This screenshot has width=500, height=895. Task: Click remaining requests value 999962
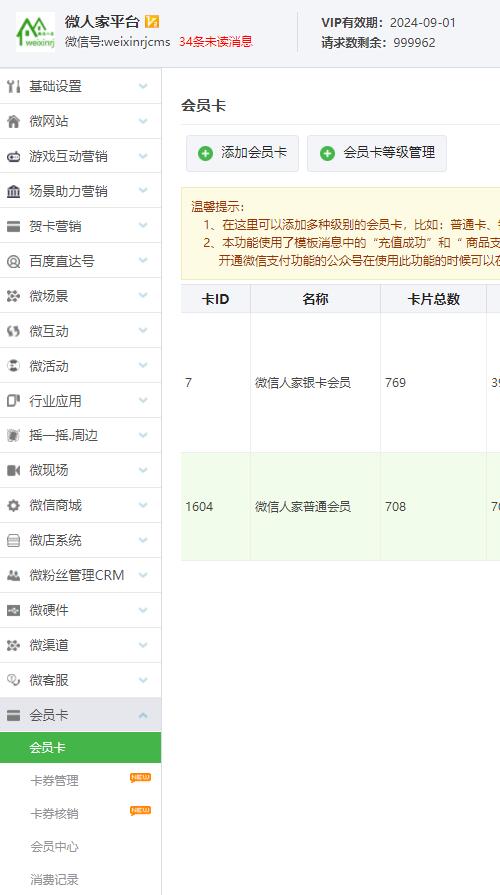414,43
